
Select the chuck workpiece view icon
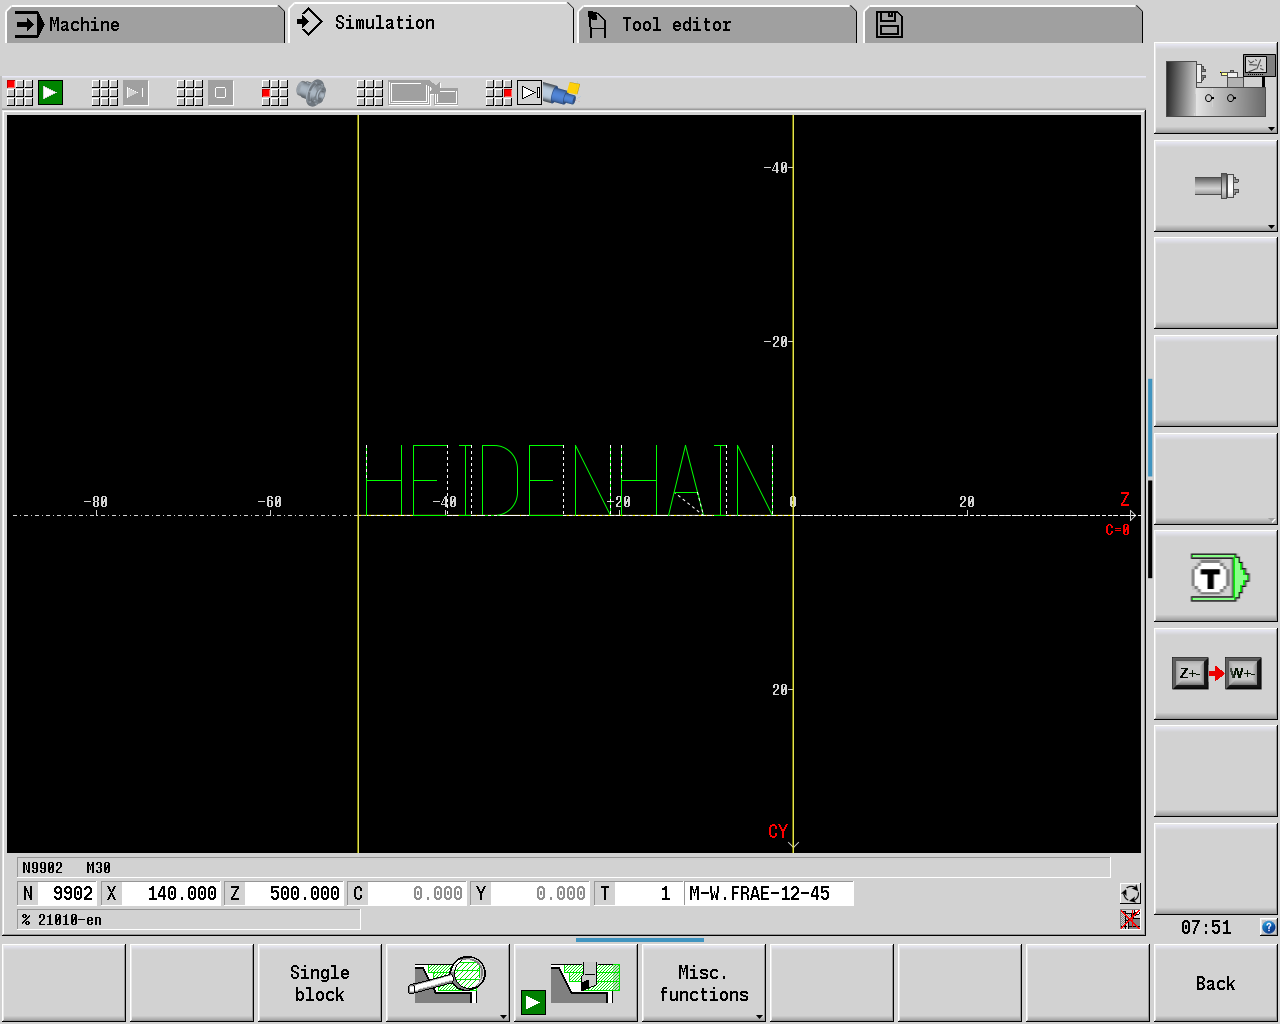click(x=311, y=93)
